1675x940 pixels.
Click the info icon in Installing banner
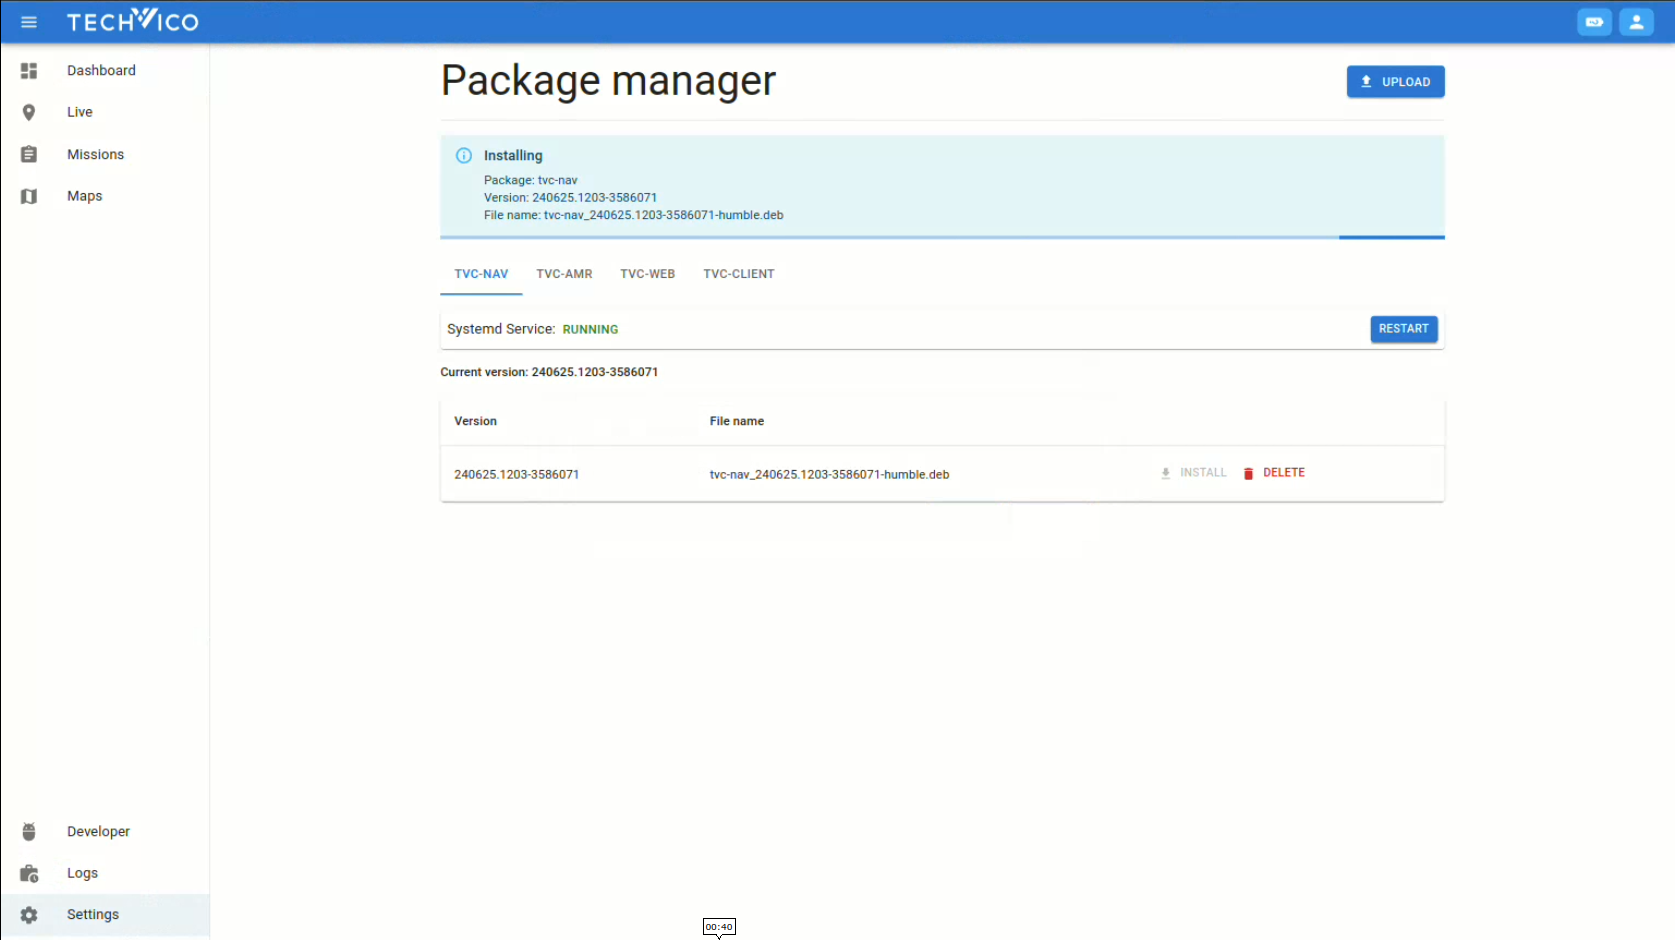click(464, 155)
